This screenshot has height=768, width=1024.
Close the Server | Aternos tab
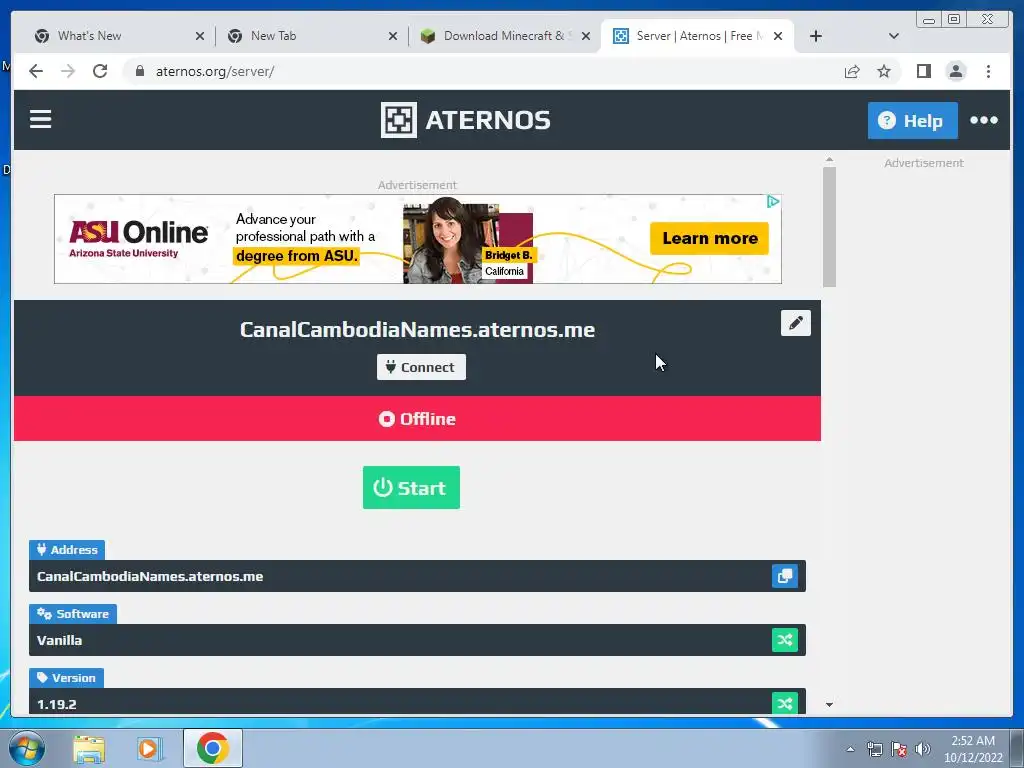coord(778,36)
